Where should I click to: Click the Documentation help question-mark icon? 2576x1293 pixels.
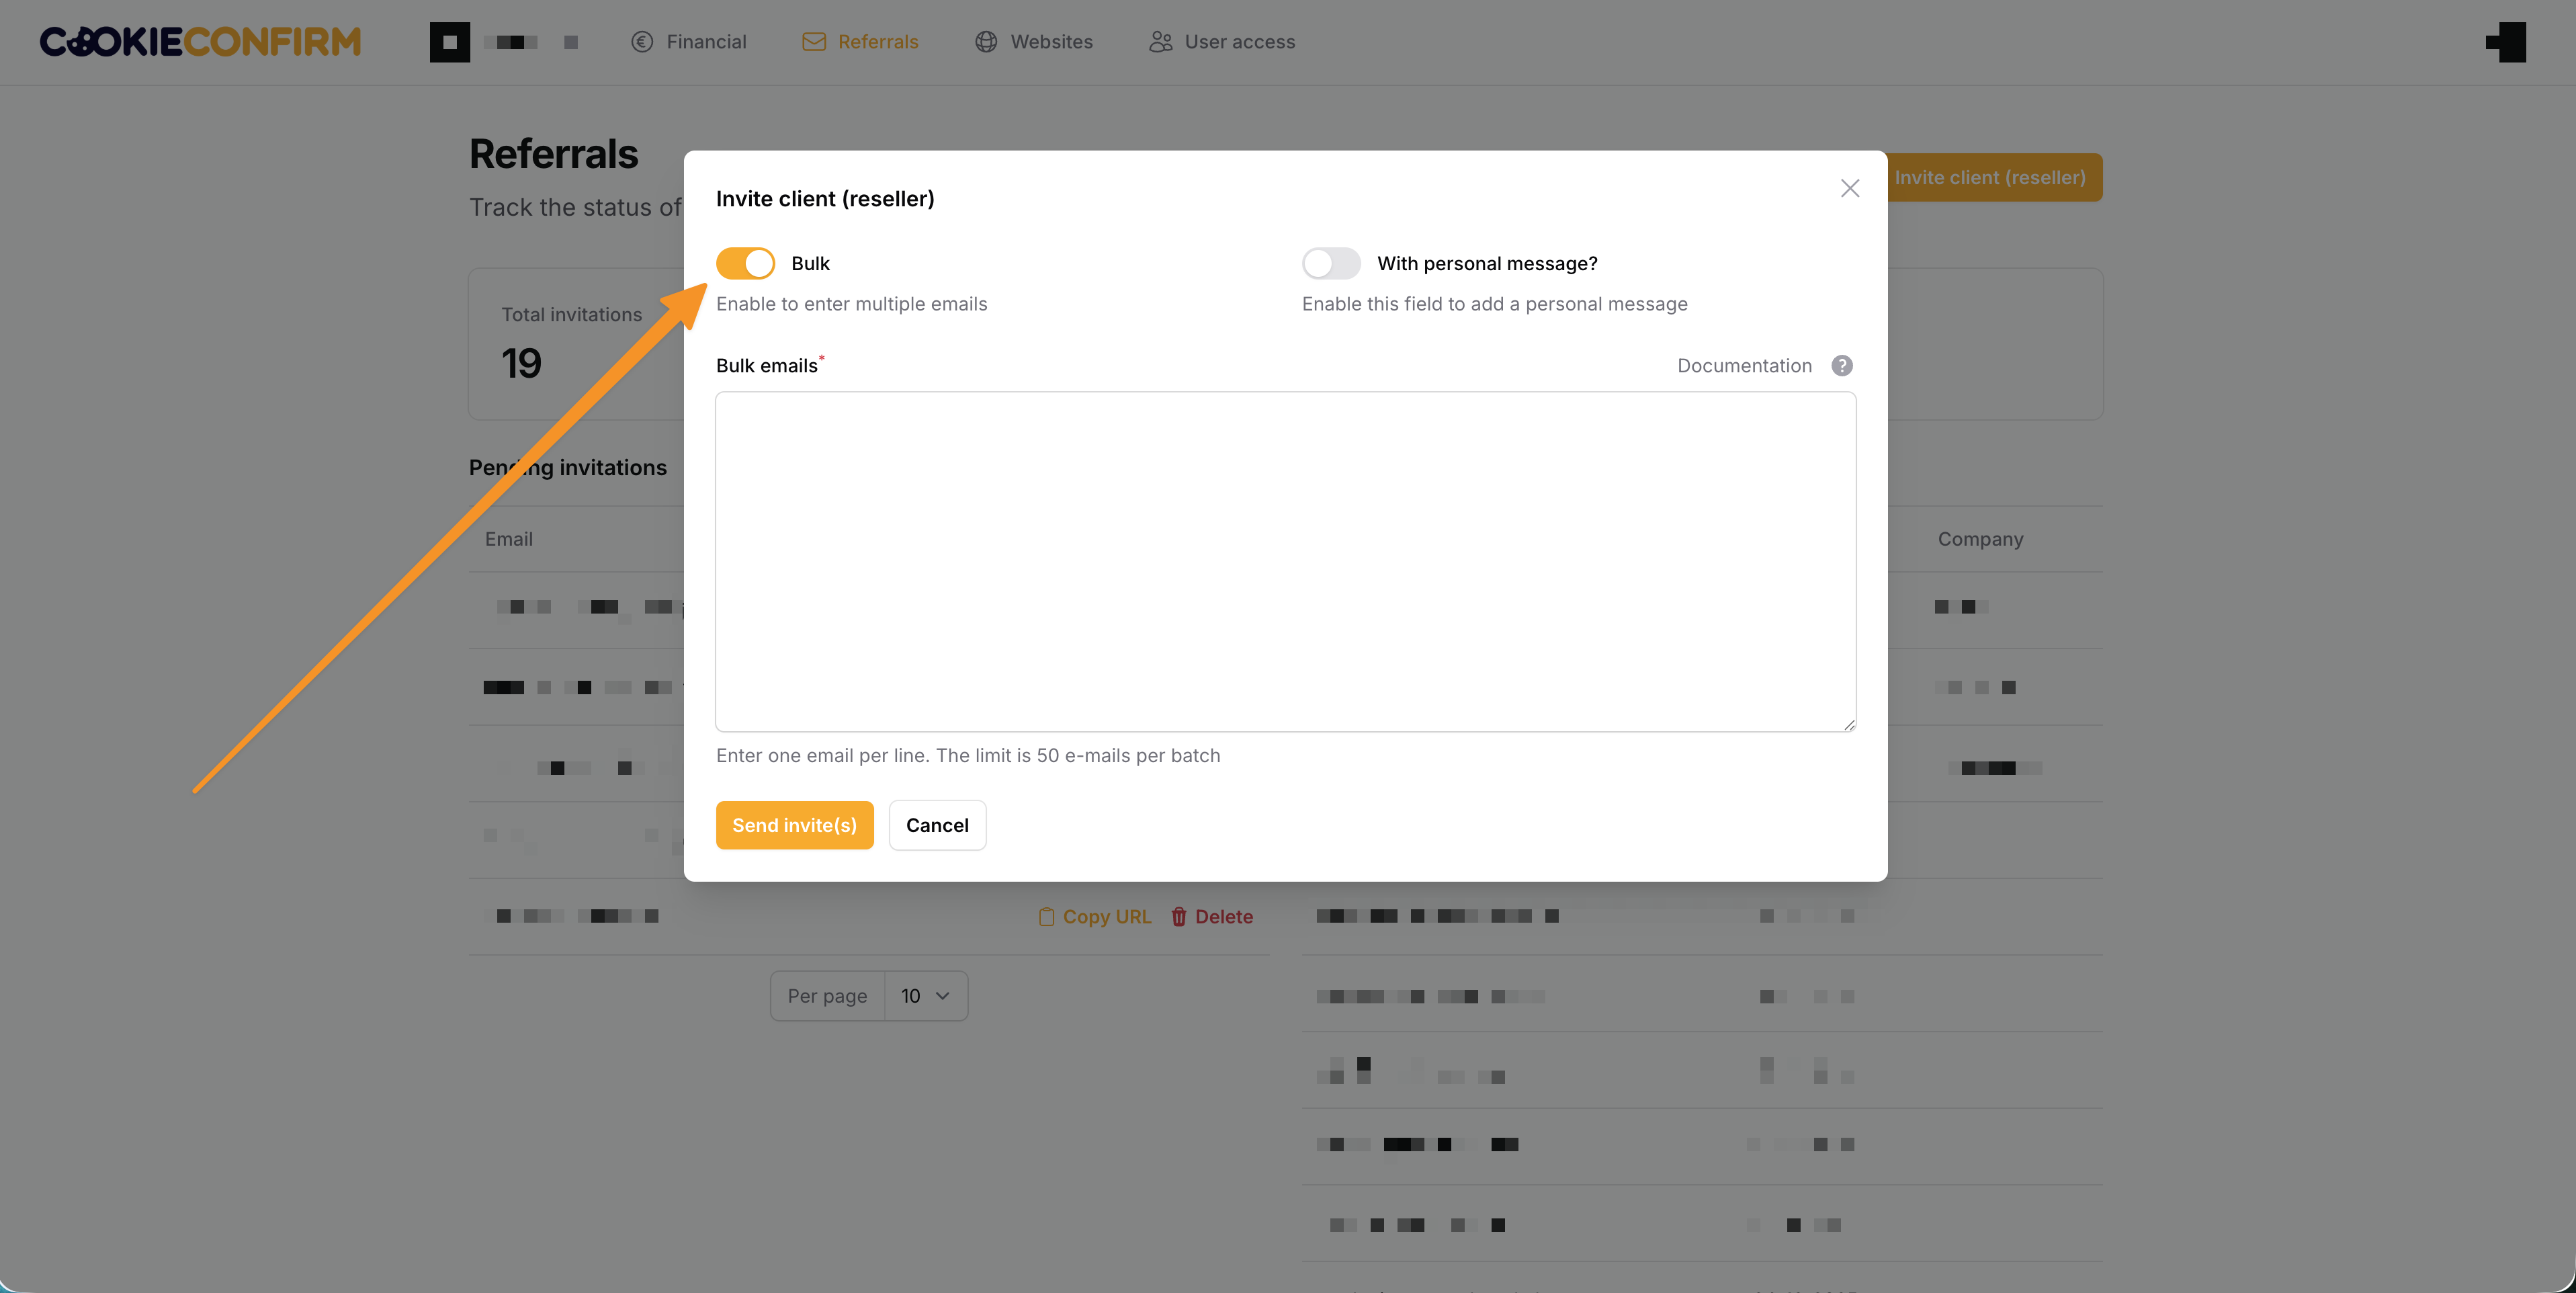tap(1841, 366)
